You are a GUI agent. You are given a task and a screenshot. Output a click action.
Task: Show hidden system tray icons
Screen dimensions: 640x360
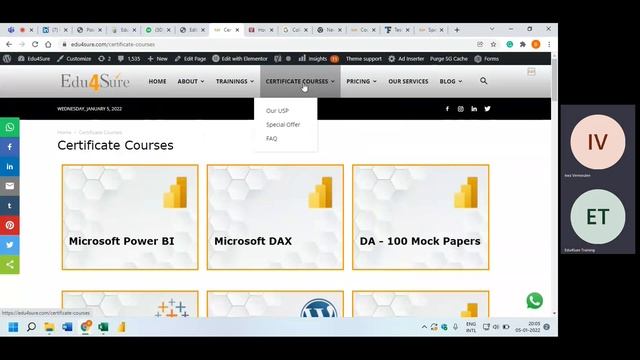424,327
